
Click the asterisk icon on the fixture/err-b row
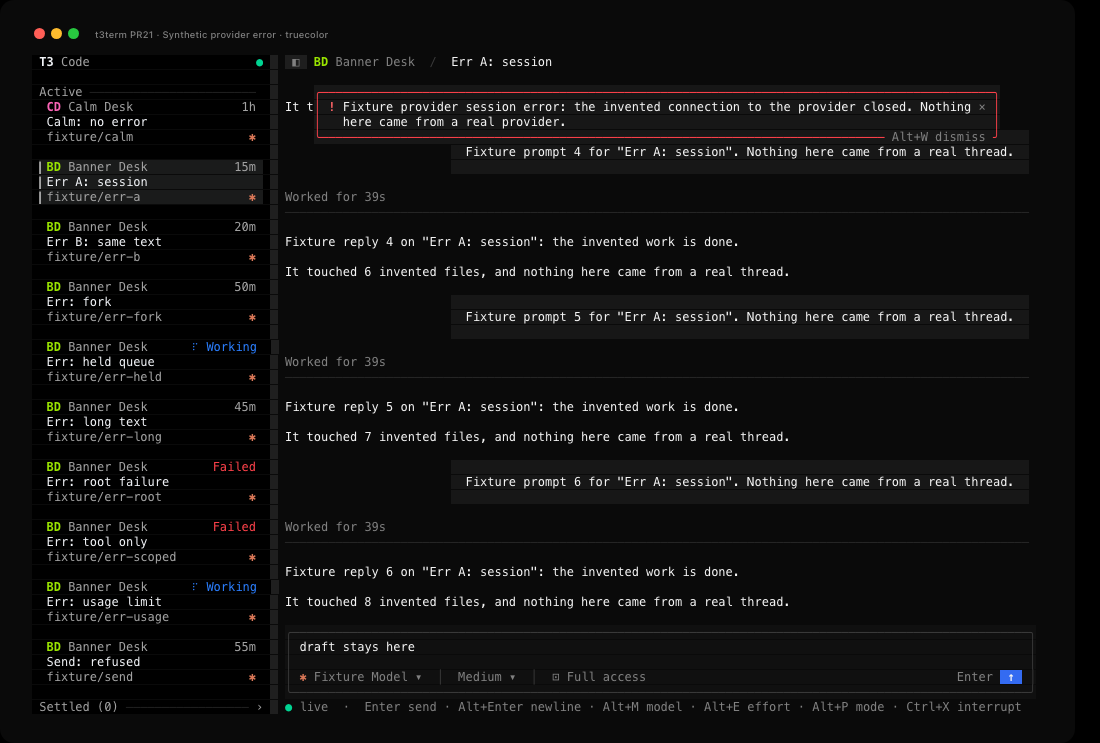(253, 257)
